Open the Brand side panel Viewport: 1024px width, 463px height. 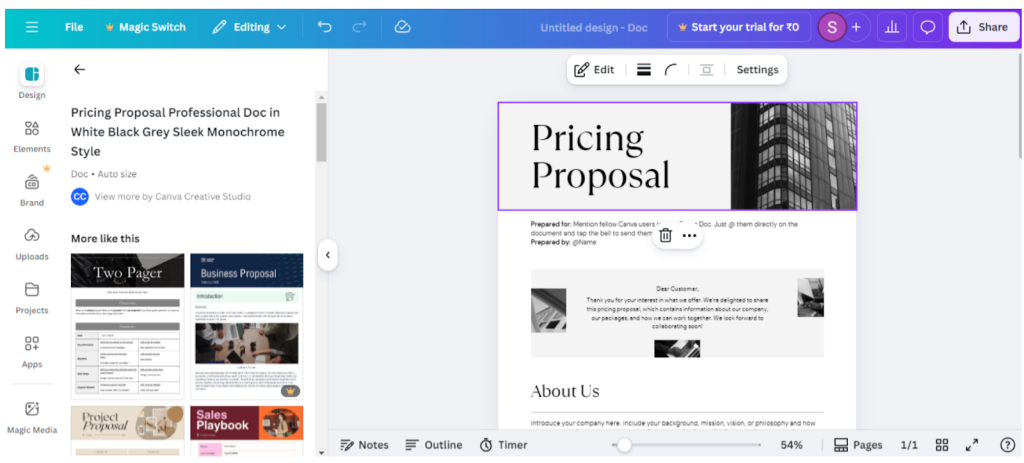[31, 189]
